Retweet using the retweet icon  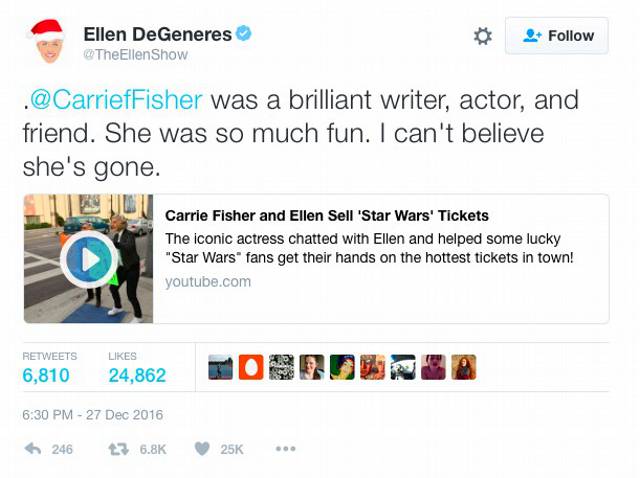(x=118, y=449)
